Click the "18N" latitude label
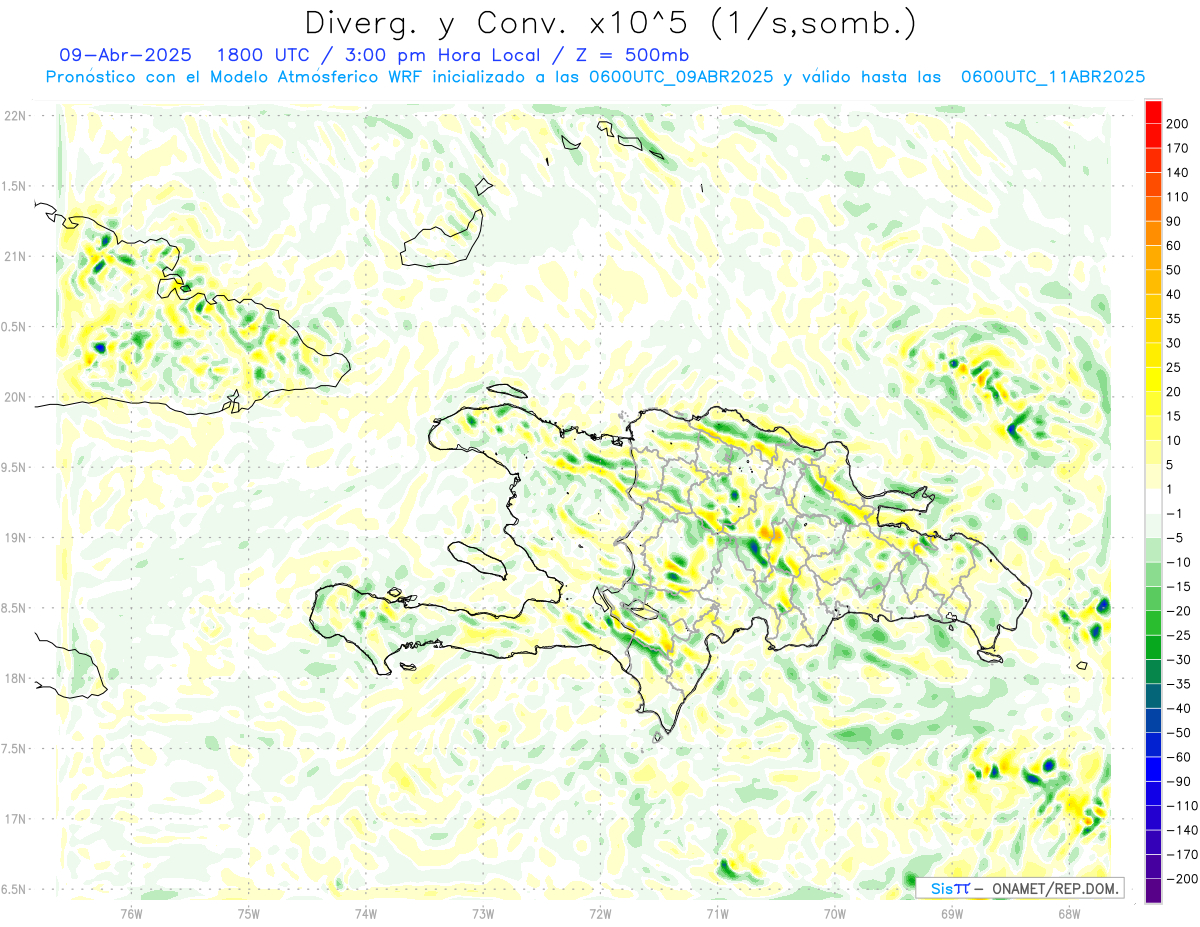This screenshot has width=1200, height=927. [15, 679]
